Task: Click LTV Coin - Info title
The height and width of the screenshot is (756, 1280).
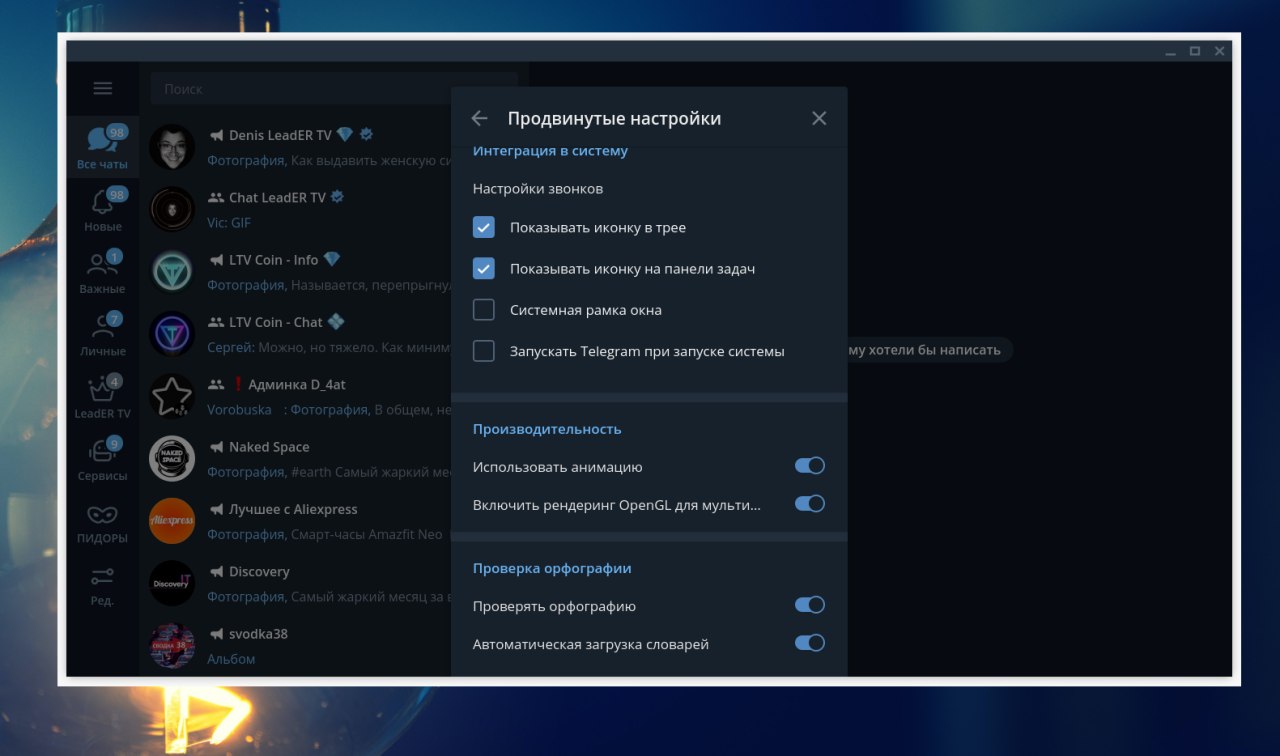Action: point(273,260)
